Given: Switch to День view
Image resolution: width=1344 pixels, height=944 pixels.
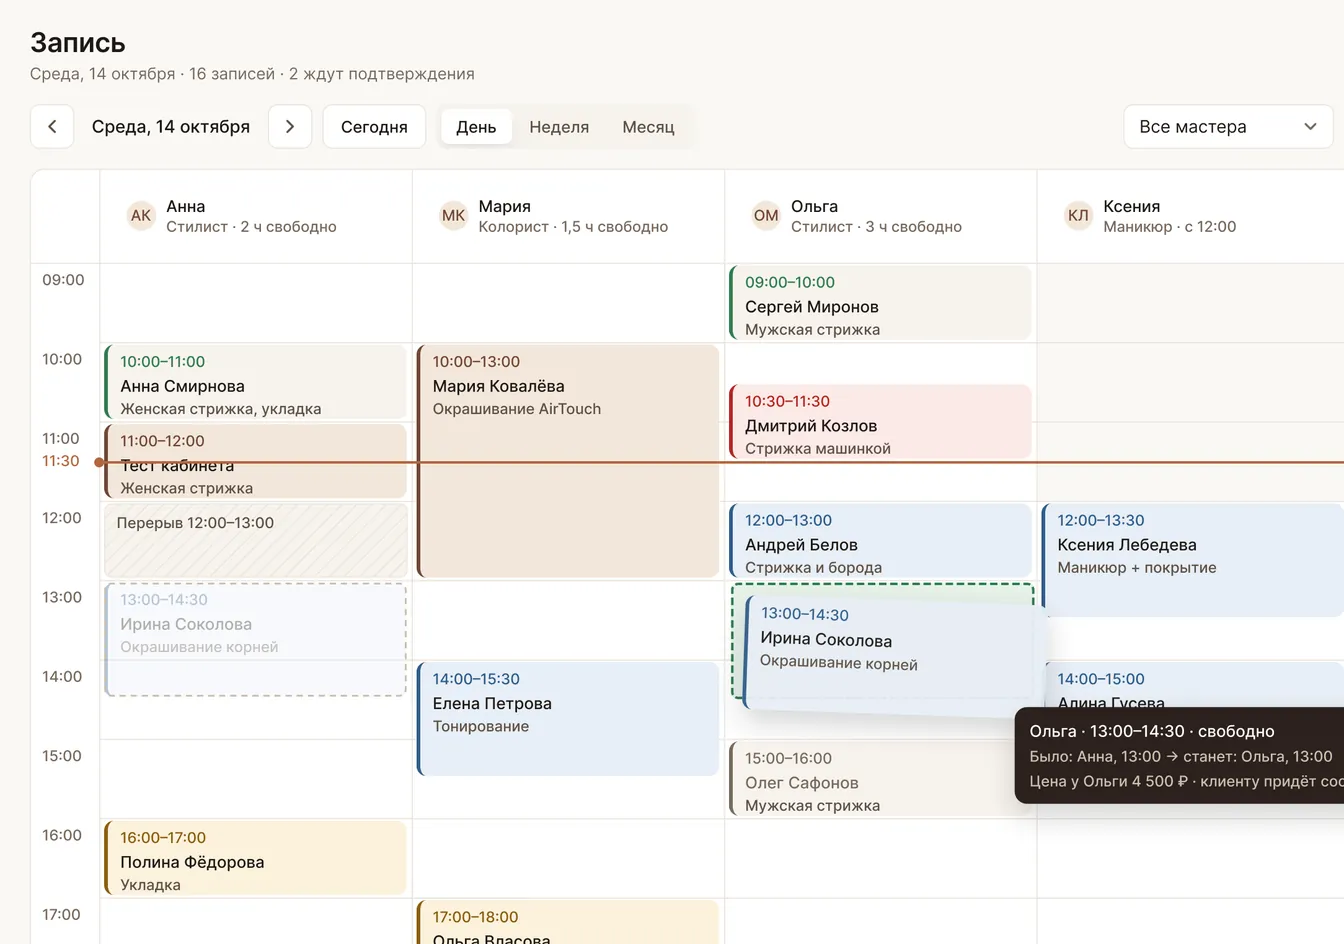Looking at the screenshot, I should (x=476, y=127).
